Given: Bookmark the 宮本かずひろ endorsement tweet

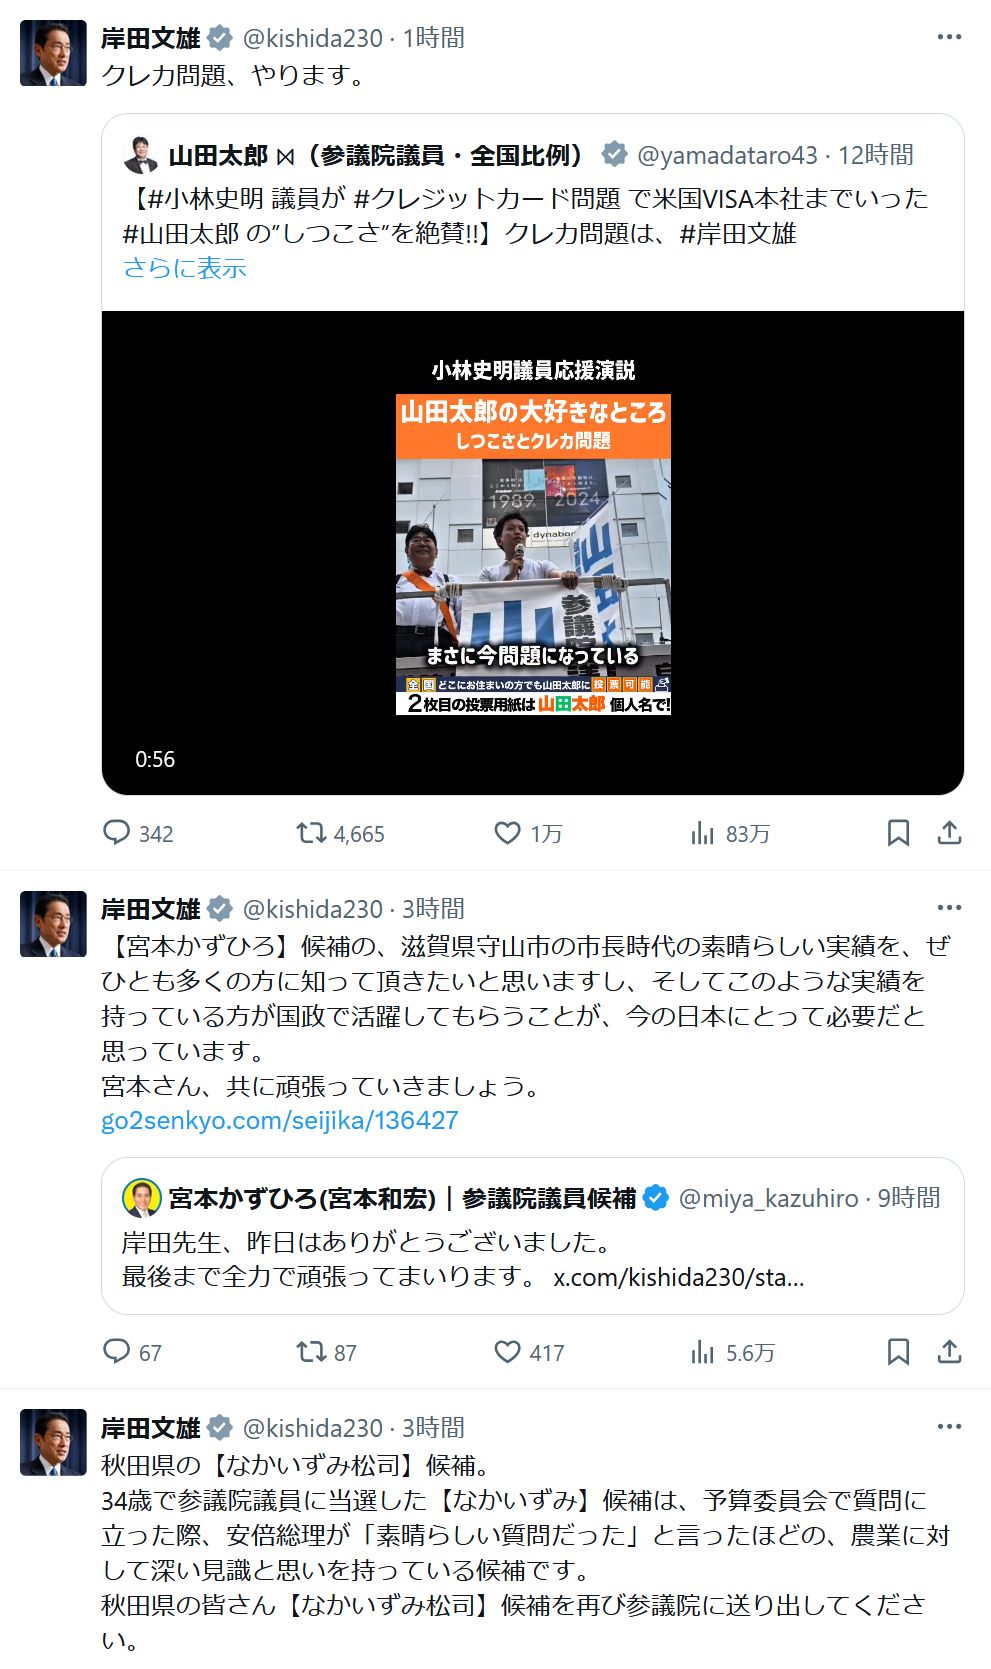Looking at the screenshot, I should pos(898,1352).
